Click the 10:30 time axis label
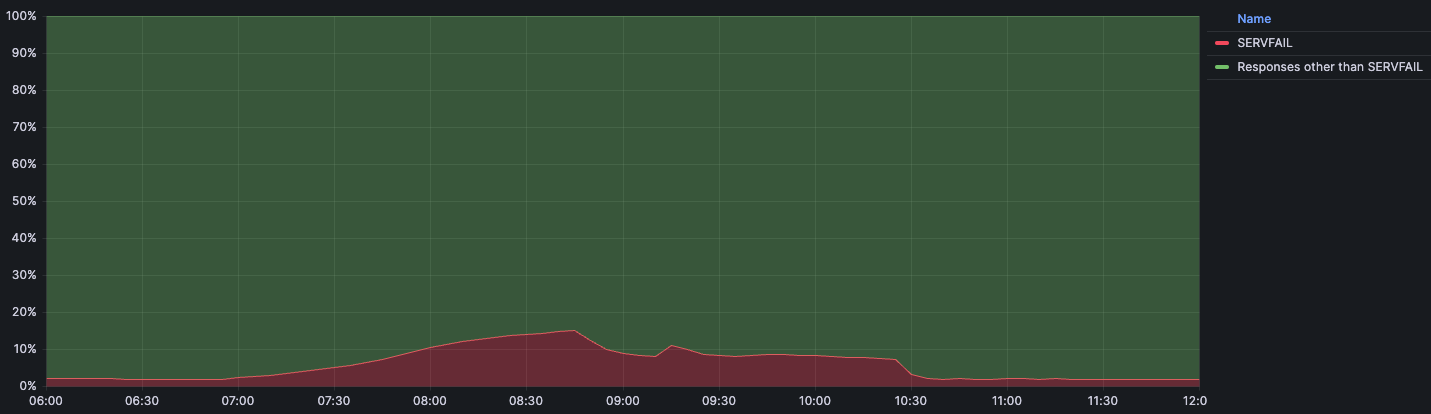The height and width of the screenshot is (414, 1431). [911, 401]
